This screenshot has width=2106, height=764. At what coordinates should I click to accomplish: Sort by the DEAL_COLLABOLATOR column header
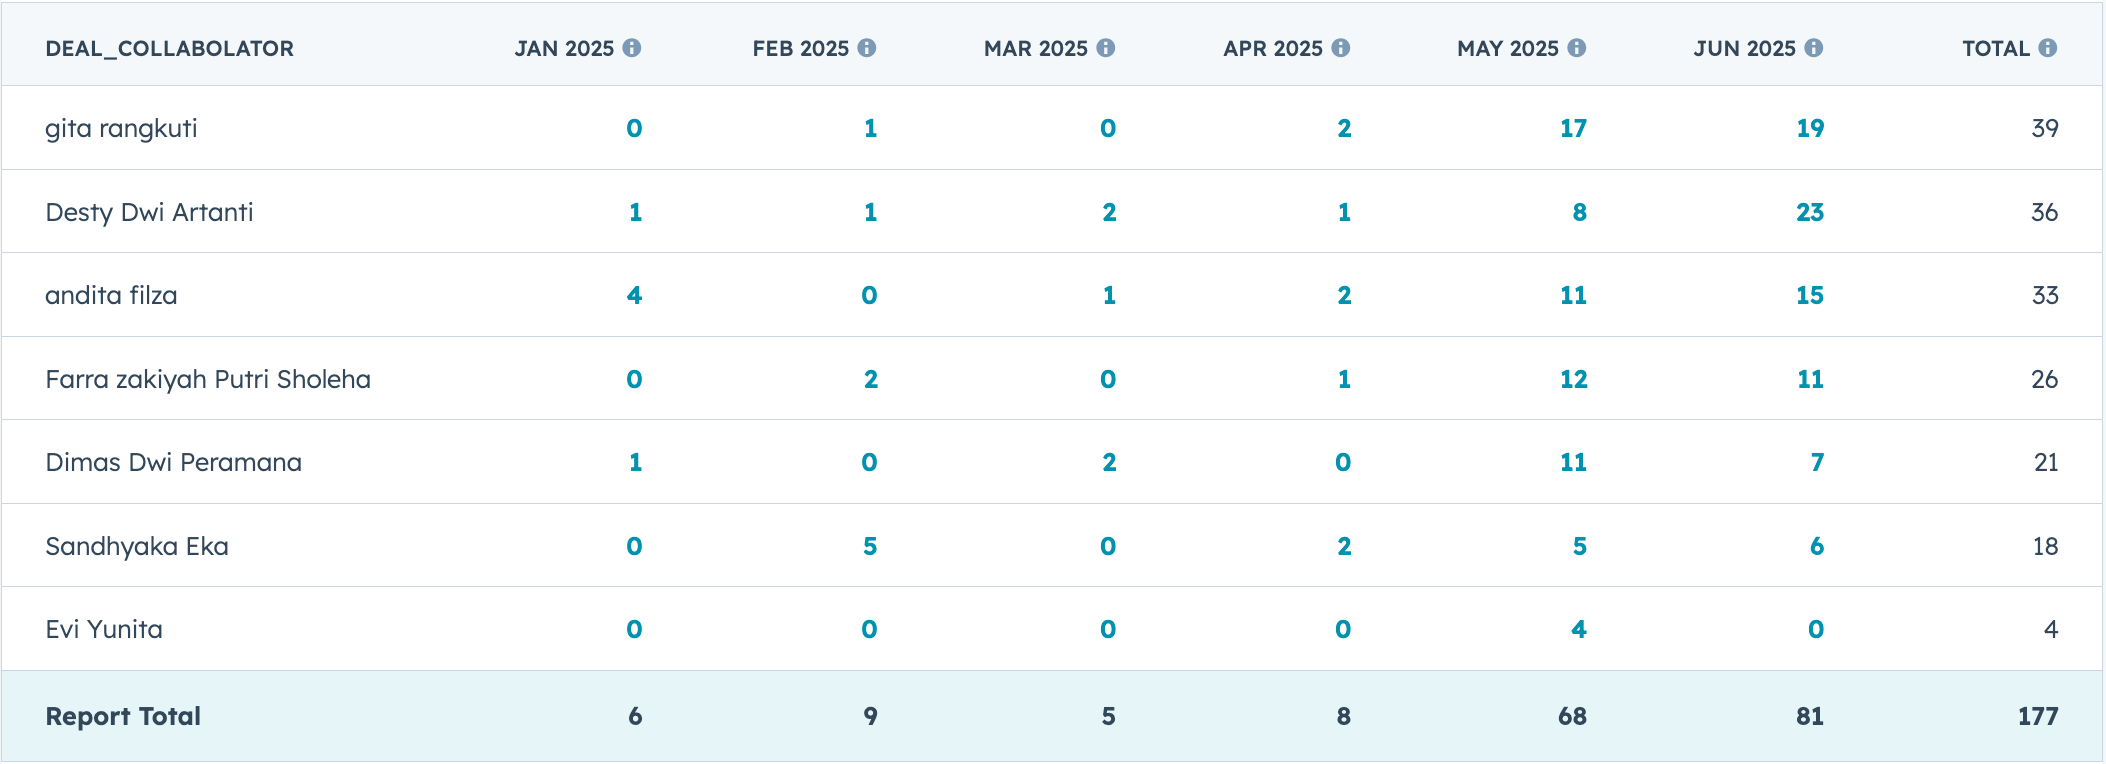(x=169, y=49)
